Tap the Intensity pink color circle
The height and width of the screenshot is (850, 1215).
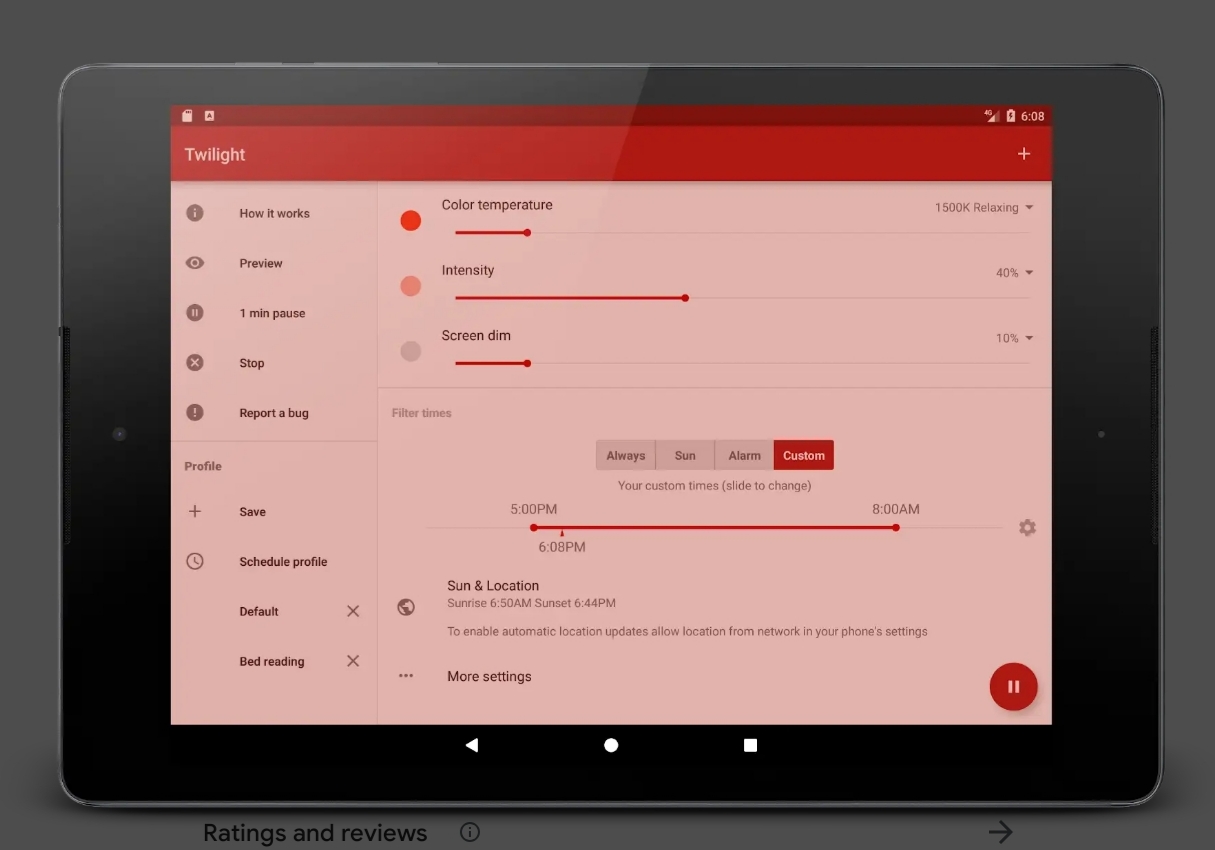411,286
